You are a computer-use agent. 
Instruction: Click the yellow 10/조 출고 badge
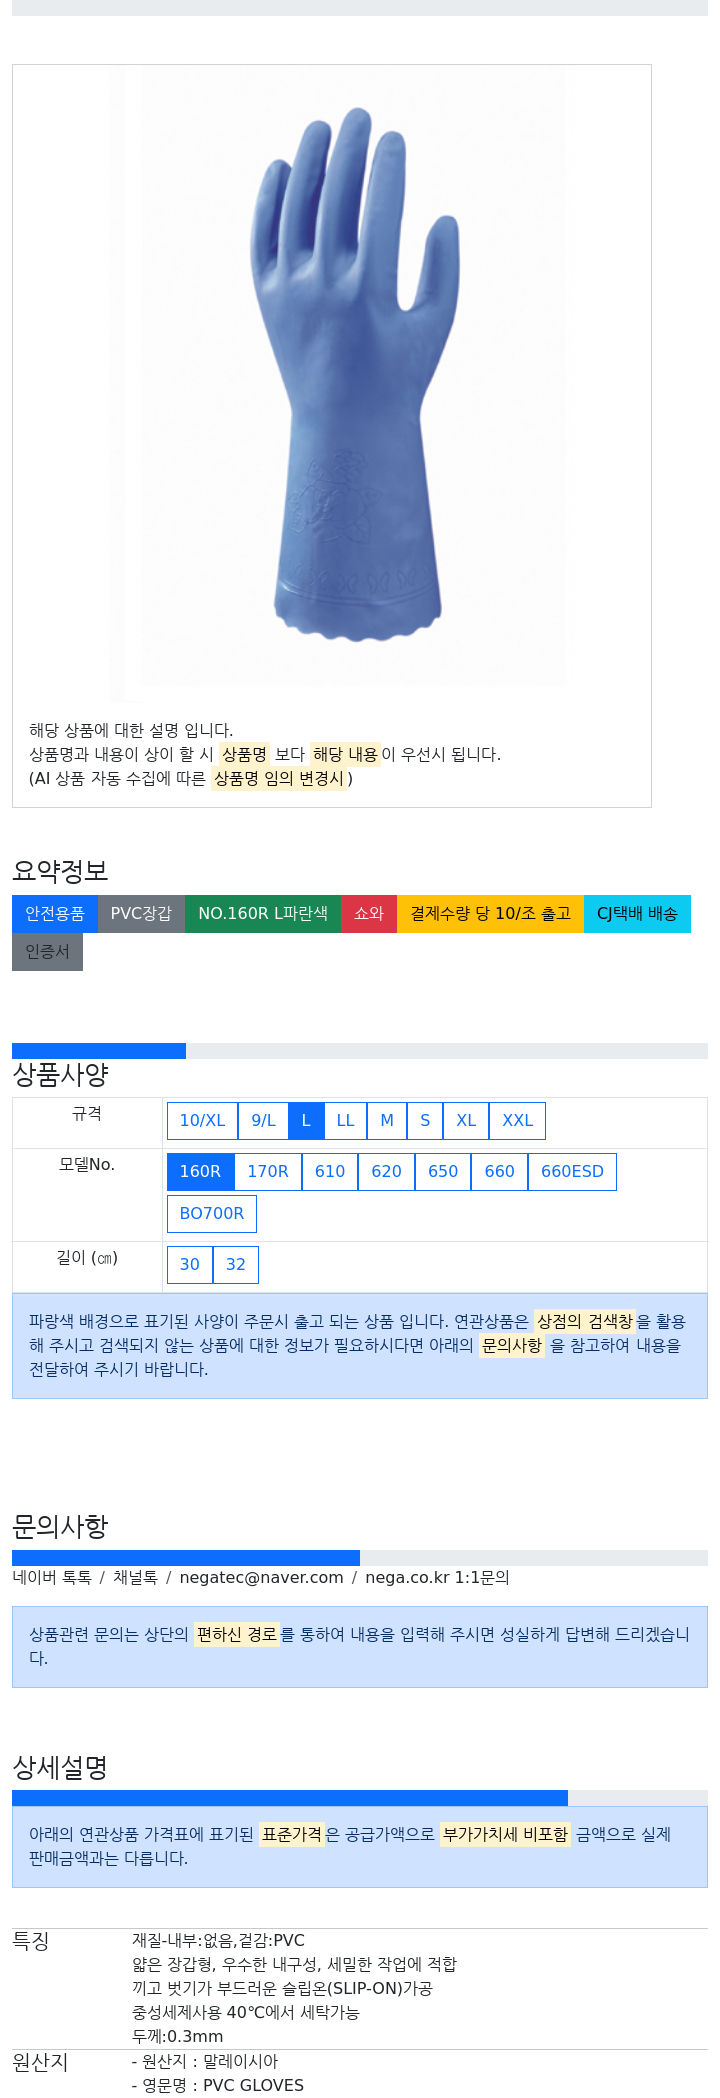pos(490,913)
